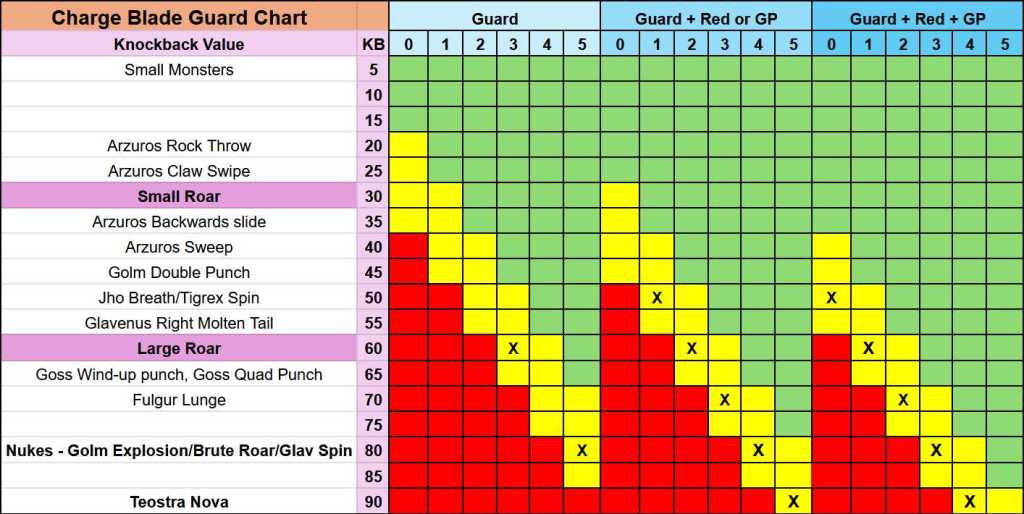Click the "Large Roar" category row label
Screen dimensions: 1024x514
pyautogui.click(x=179, y=349)
